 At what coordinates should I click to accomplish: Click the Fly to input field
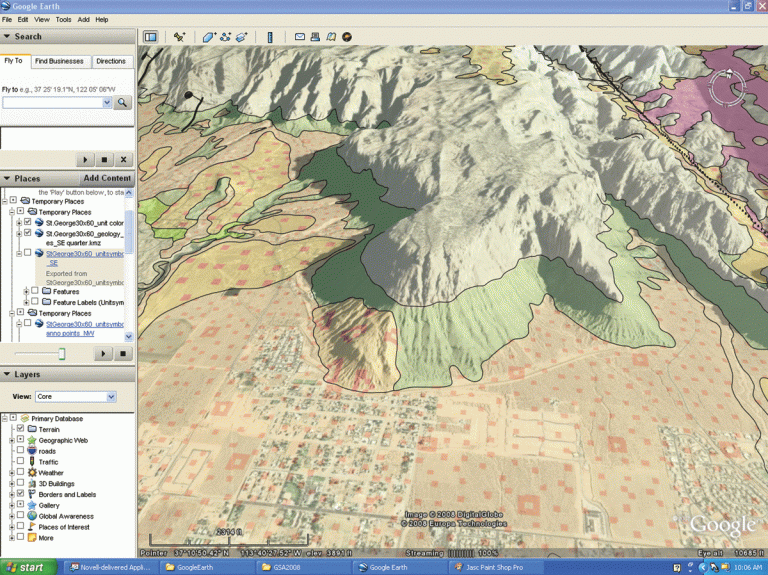click(52, 102)
